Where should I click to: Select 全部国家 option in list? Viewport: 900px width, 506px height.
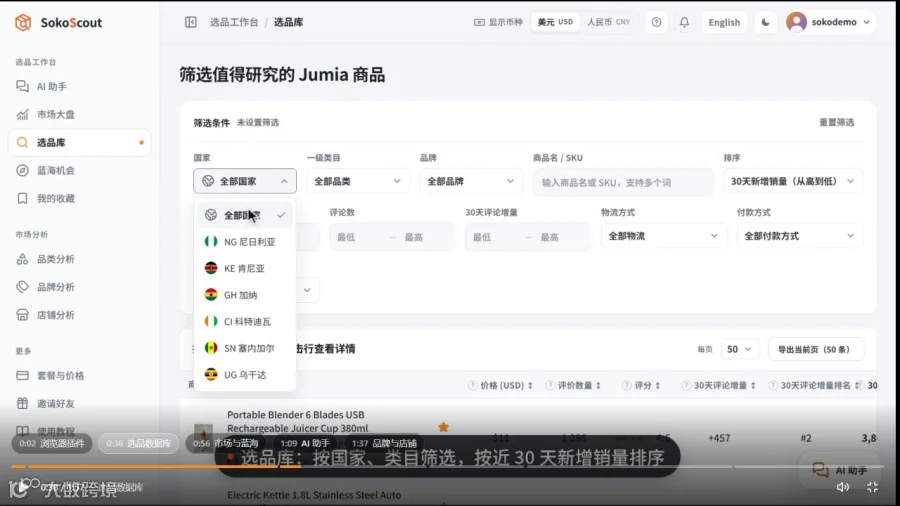(245, 215)
